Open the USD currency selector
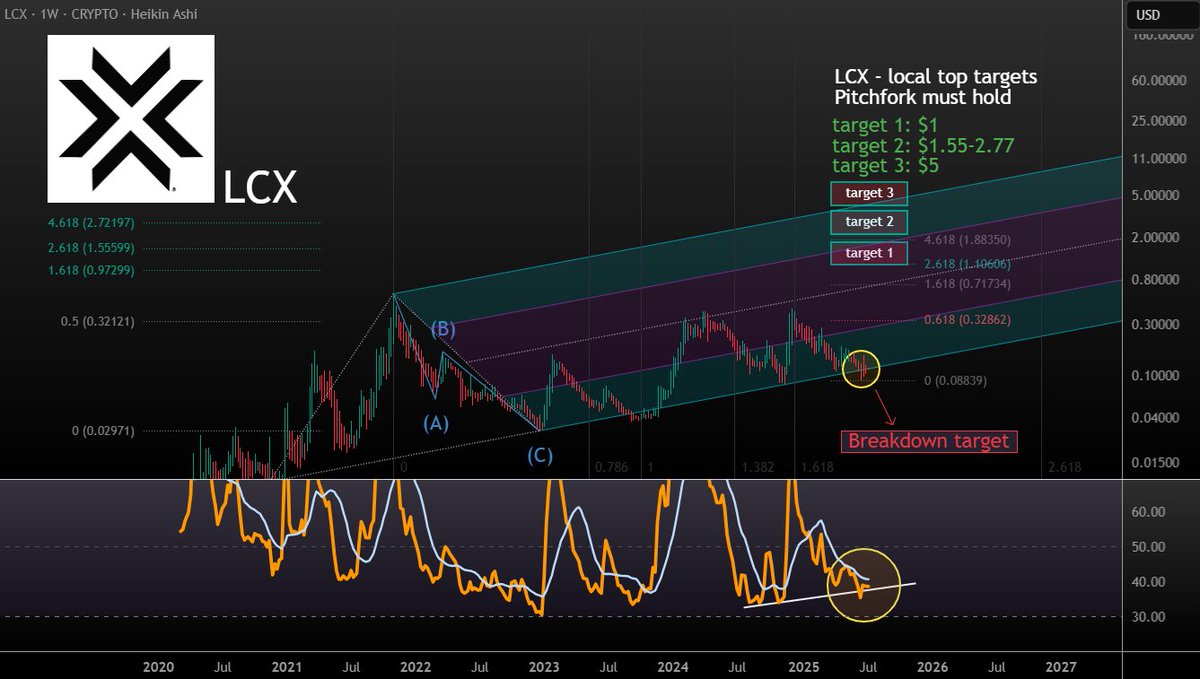This screenshot has height=679, width=1200. pyautogui.click(x=1161, y=15)
